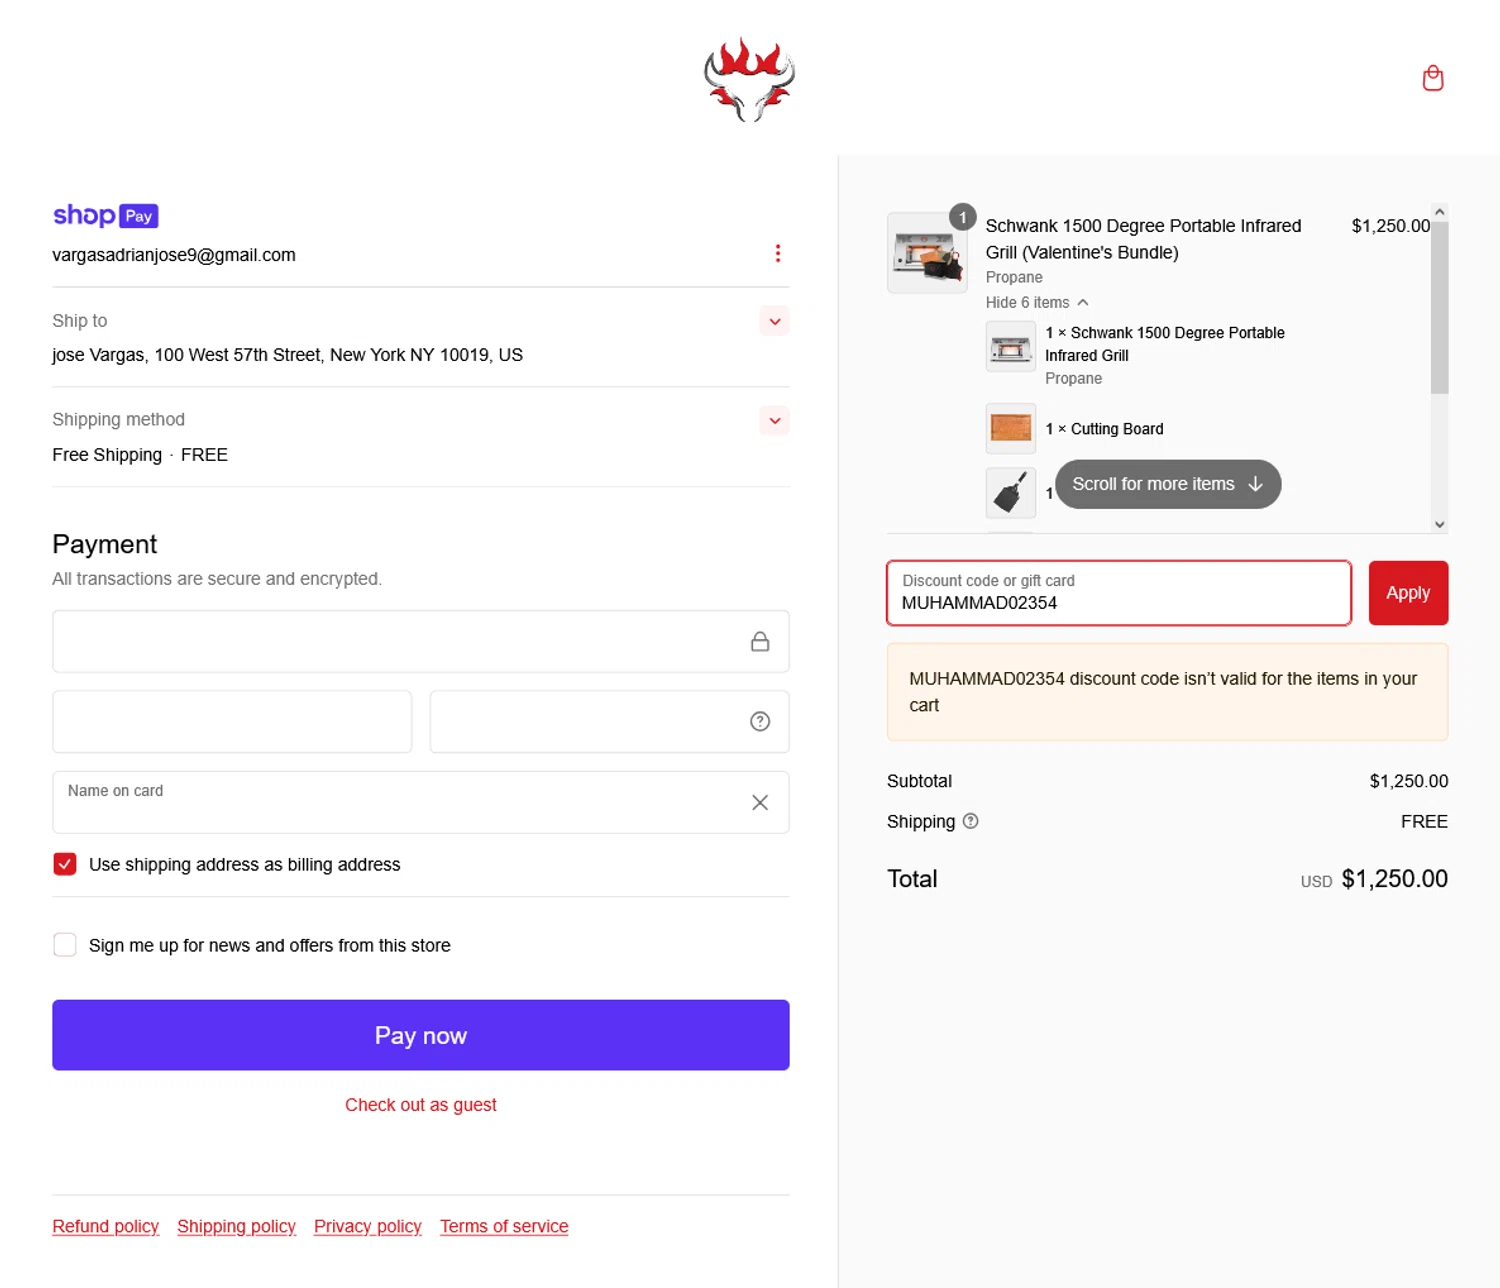Open the Terms of service link
Image resolution: width=1500 pixels, height=1288 pixels.
click(504, 1226)
